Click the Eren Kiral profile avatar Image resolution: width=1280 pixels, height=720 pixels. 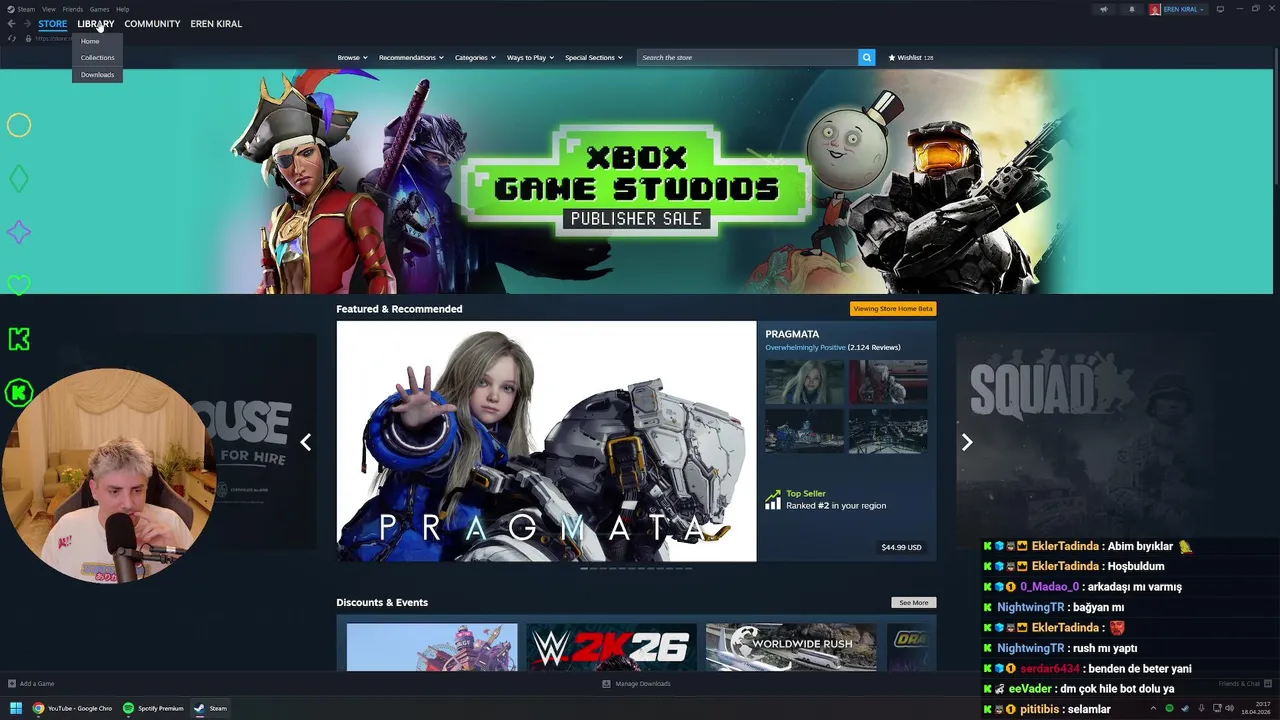[x=1155, y=9]
